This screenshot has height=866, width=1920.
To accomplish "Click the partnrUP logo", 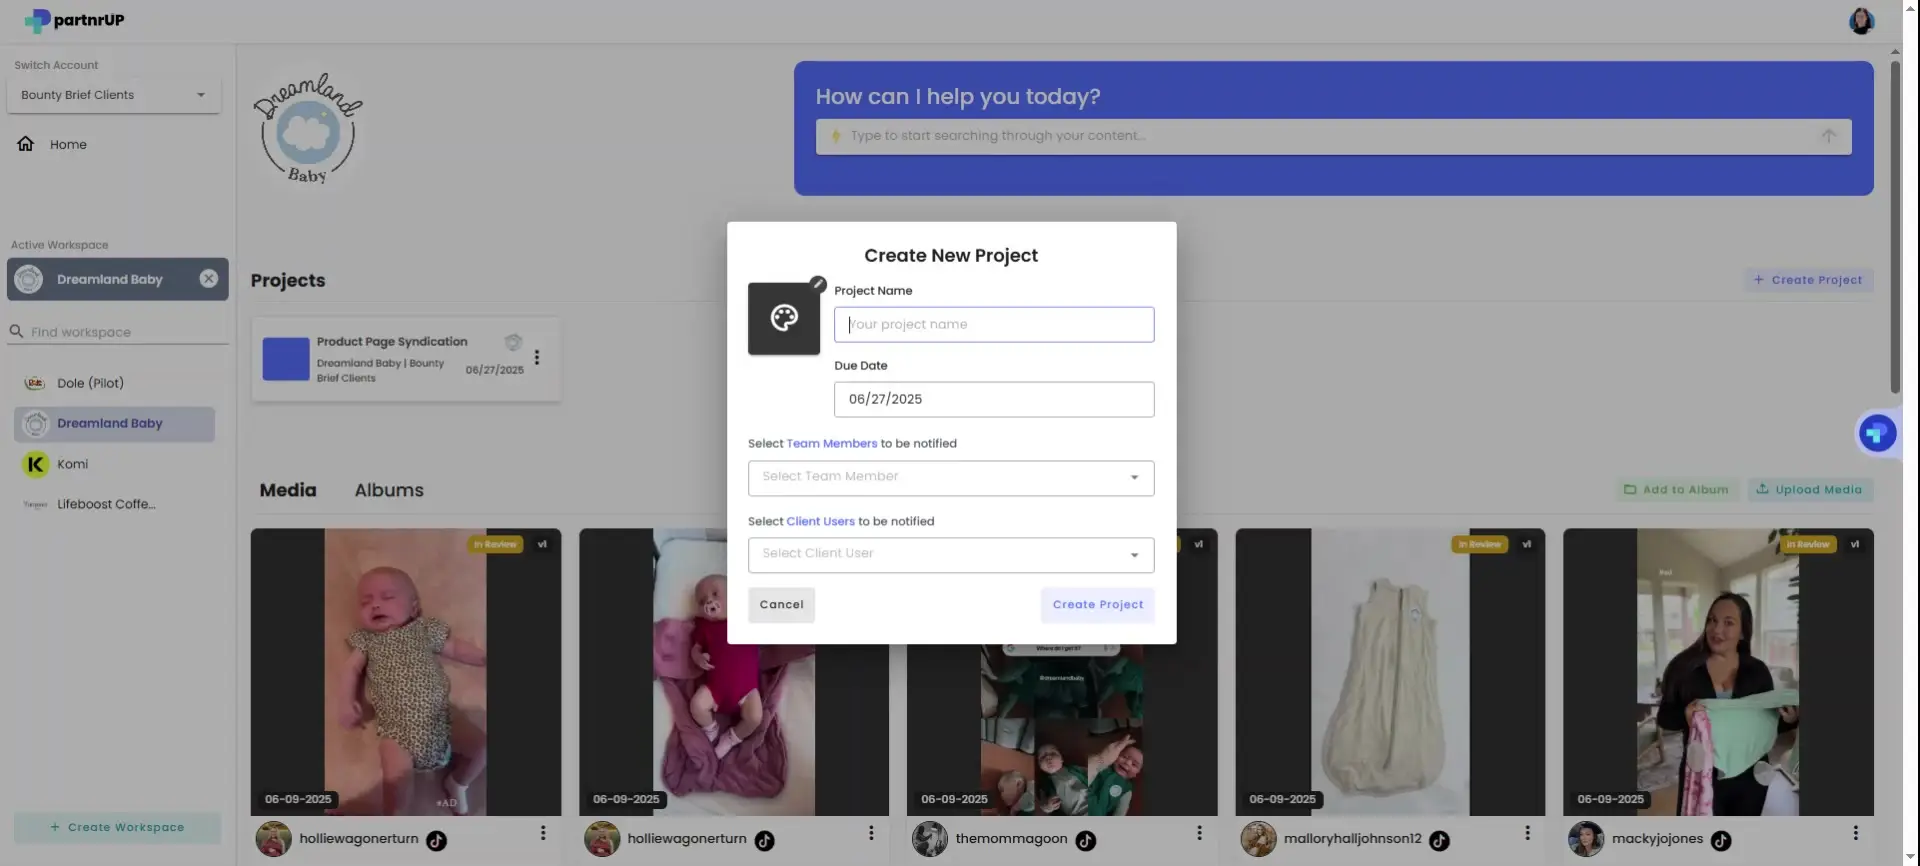I will tap(74, 20).
